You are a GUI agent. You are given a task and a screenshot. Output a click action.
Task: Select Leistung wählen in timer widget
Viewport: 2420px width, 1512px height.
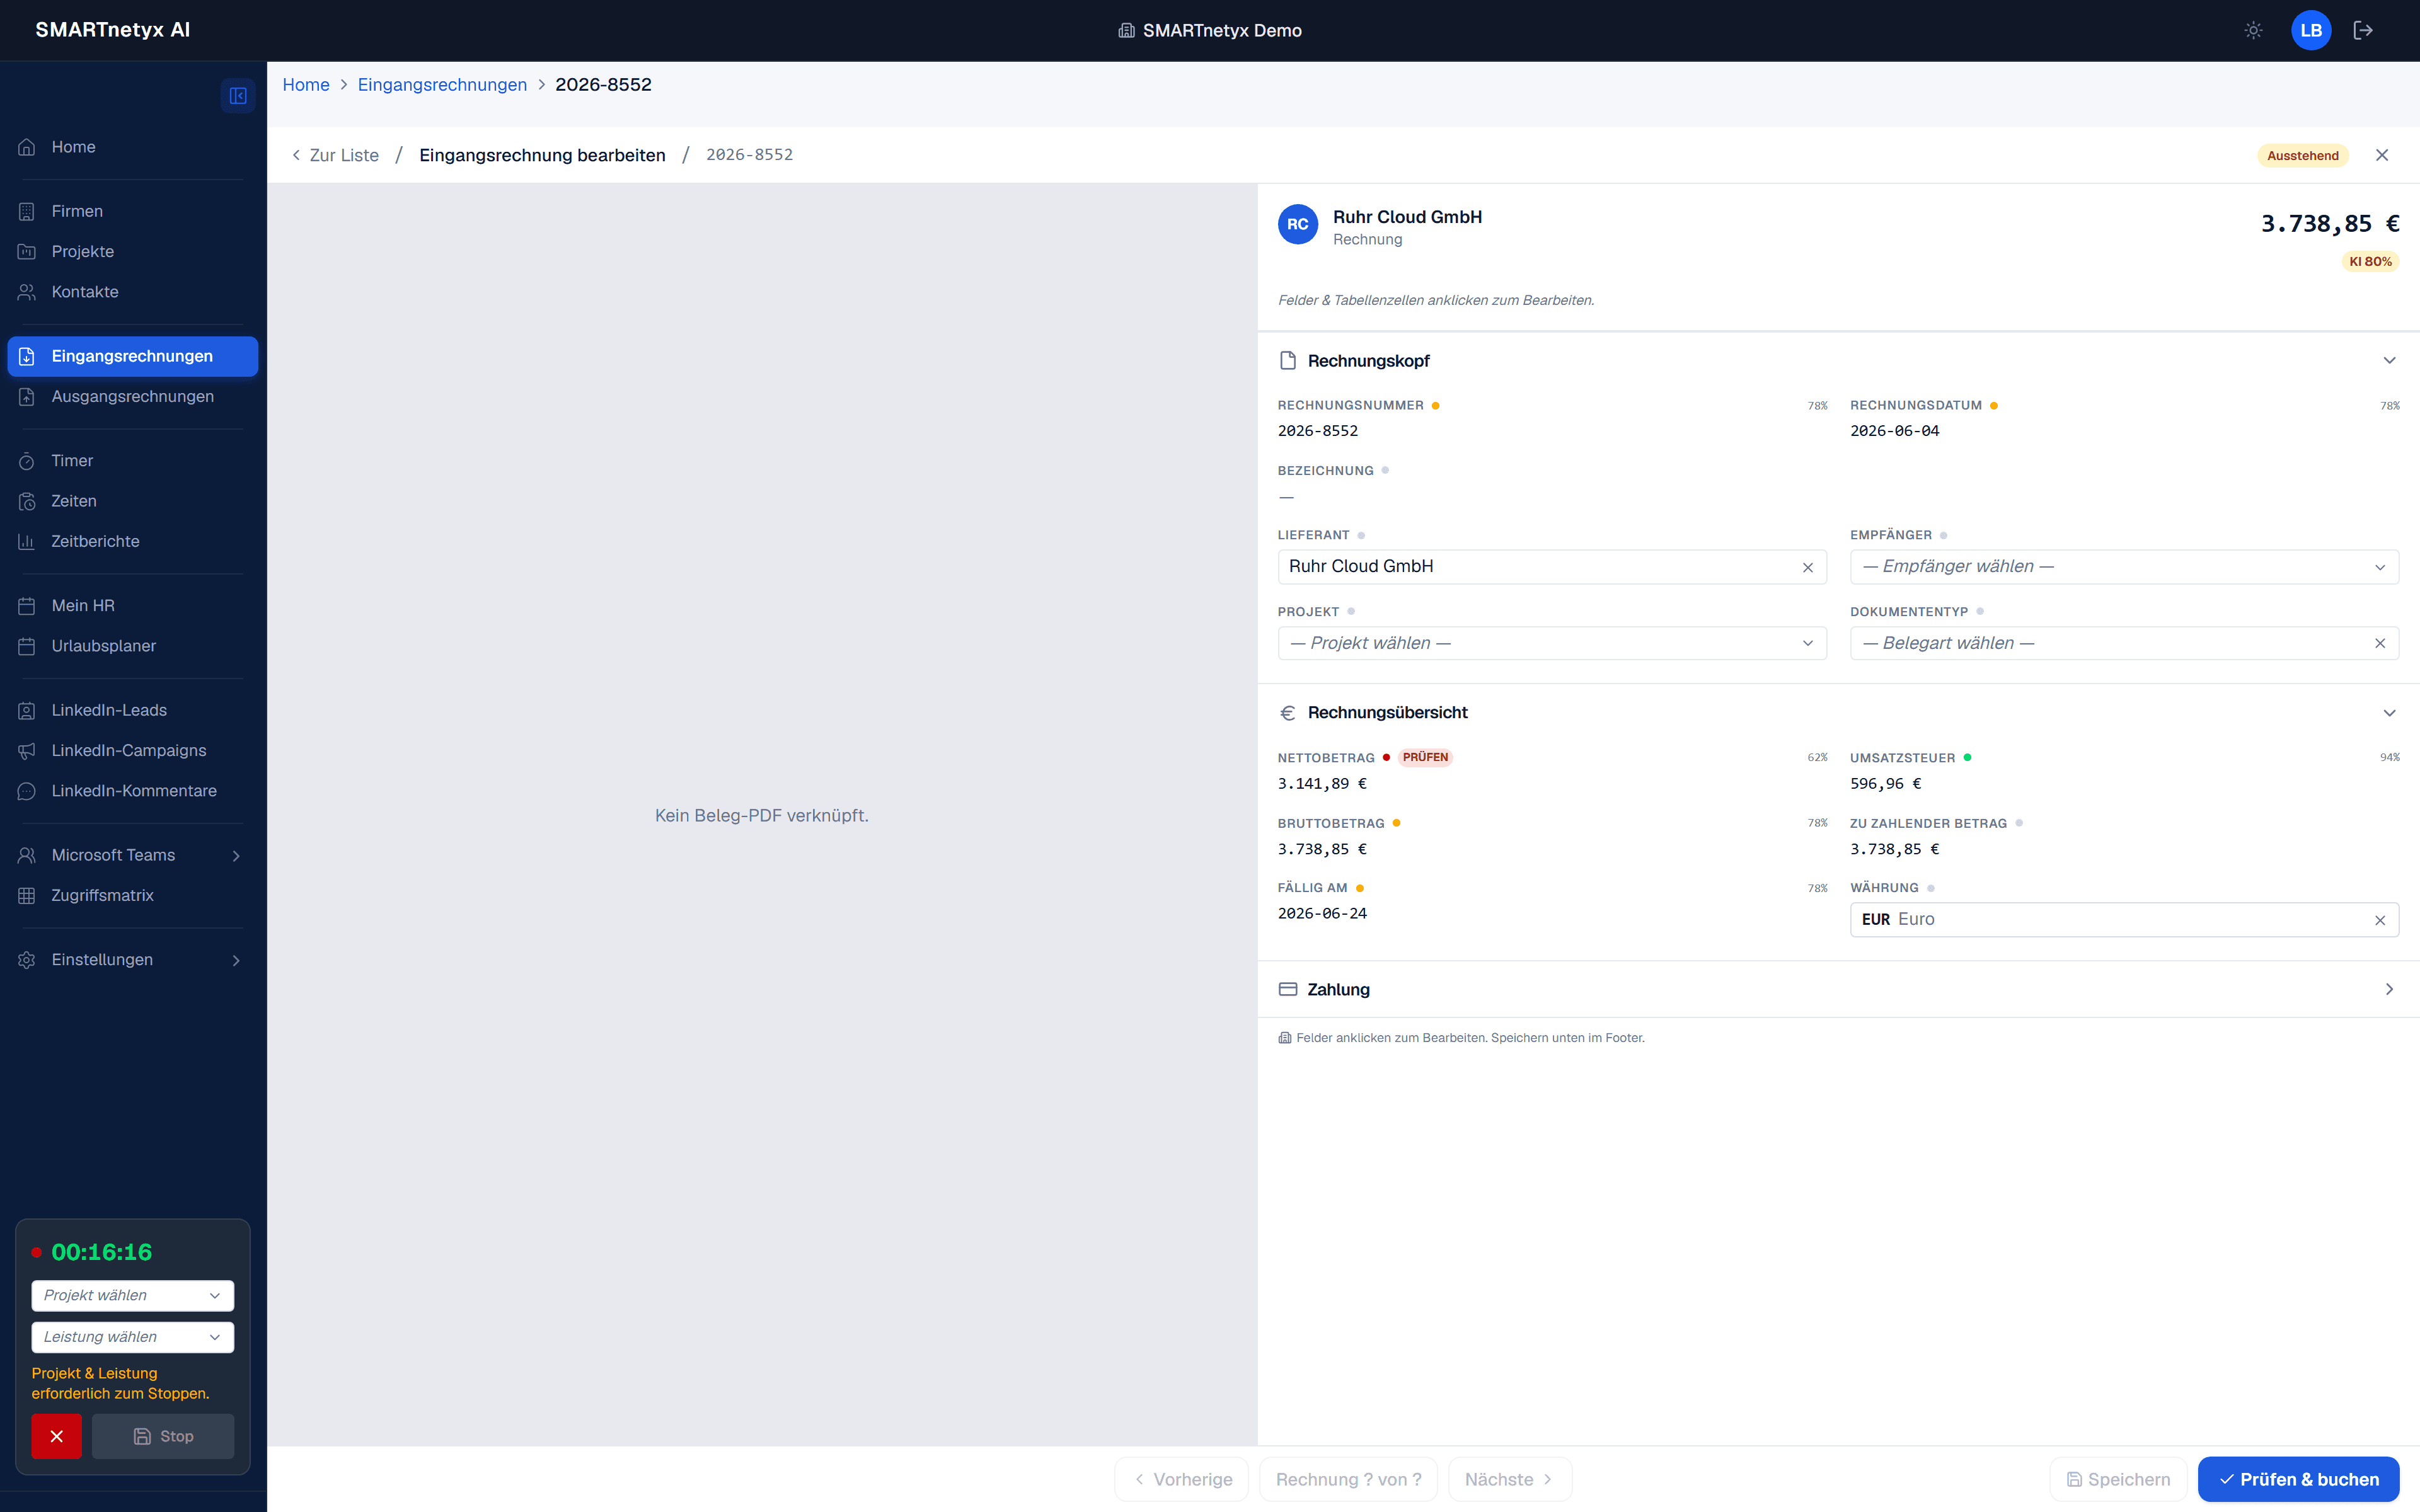pos(132,1337)
